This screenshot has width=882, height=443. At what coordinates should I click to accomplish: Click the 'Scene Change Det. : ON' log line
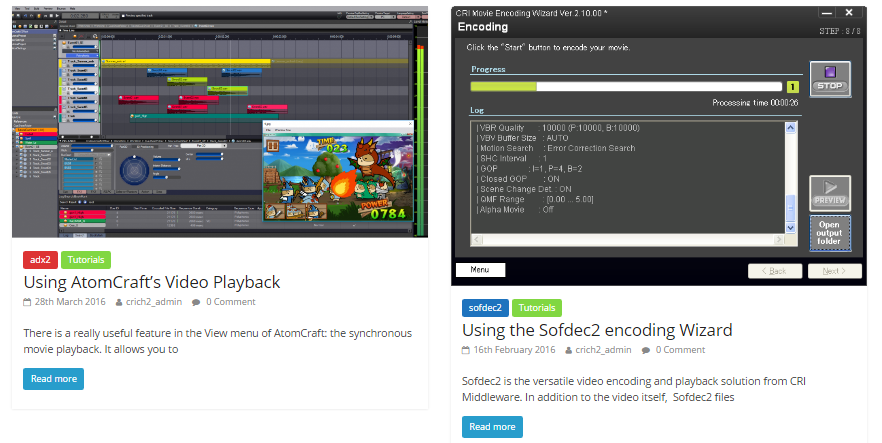[x=524, y=189]
